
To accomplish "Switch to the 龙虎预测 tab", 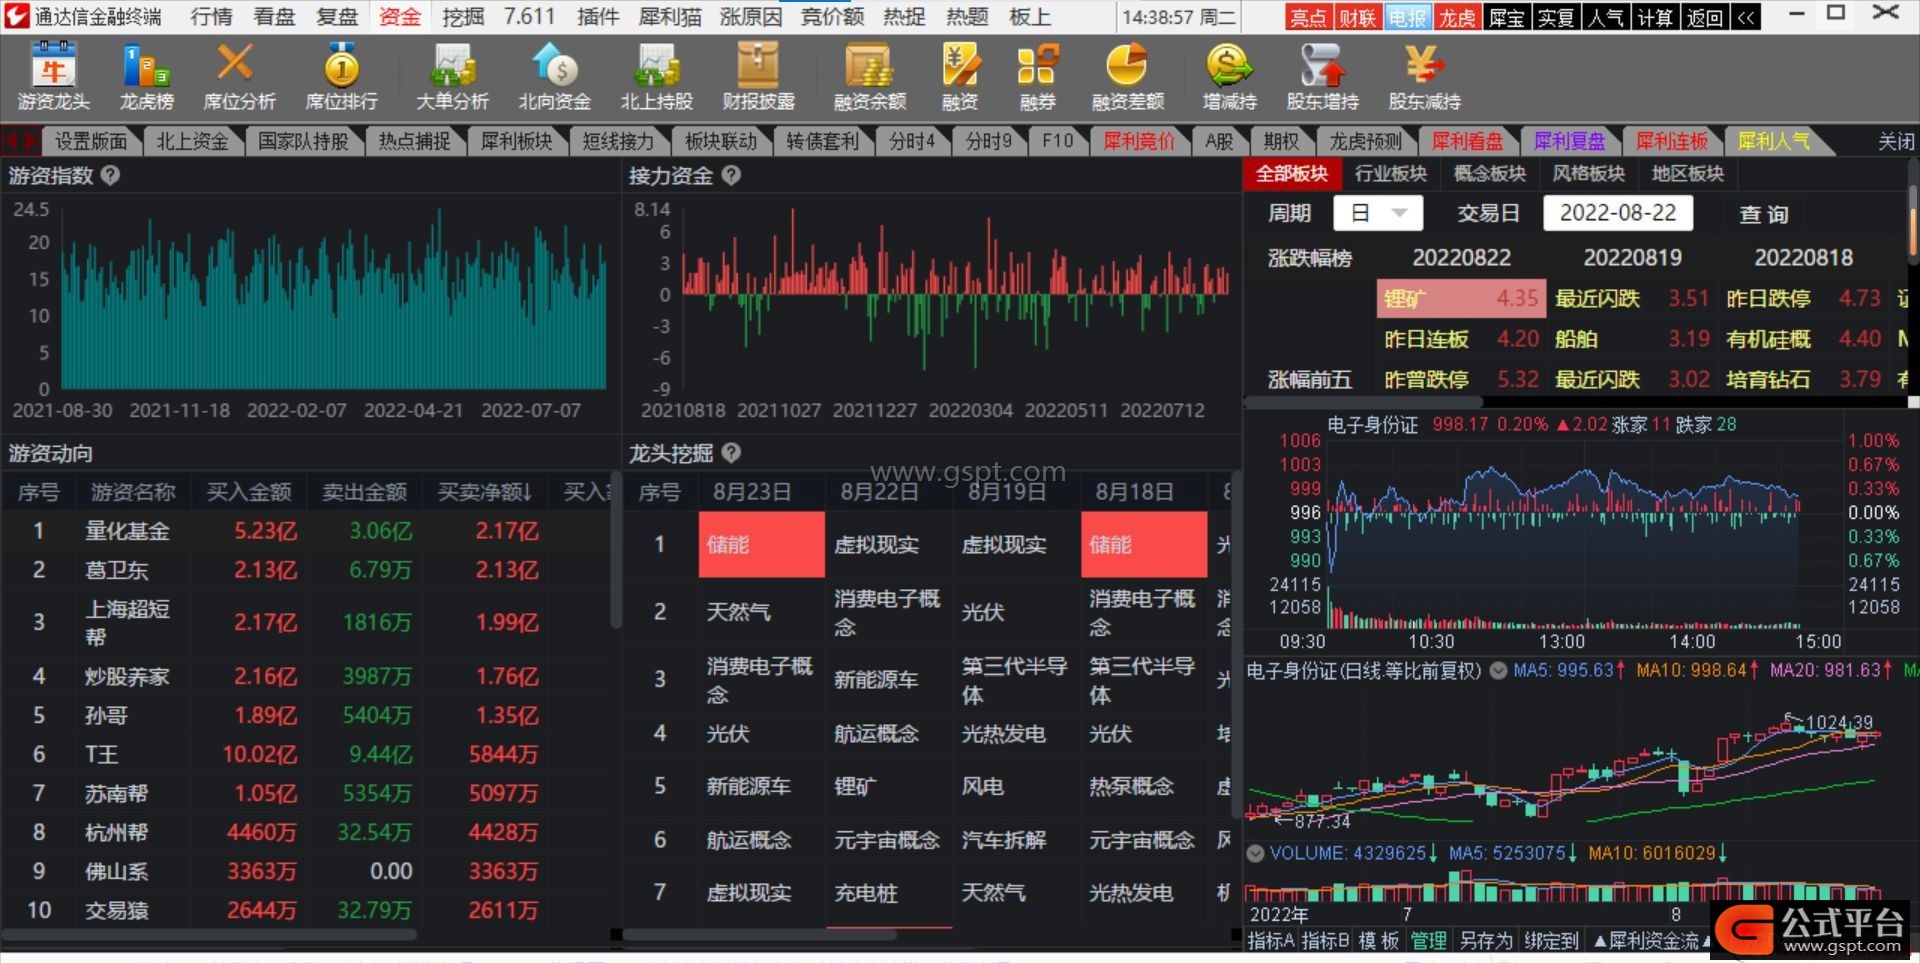I will point(1365,142).
